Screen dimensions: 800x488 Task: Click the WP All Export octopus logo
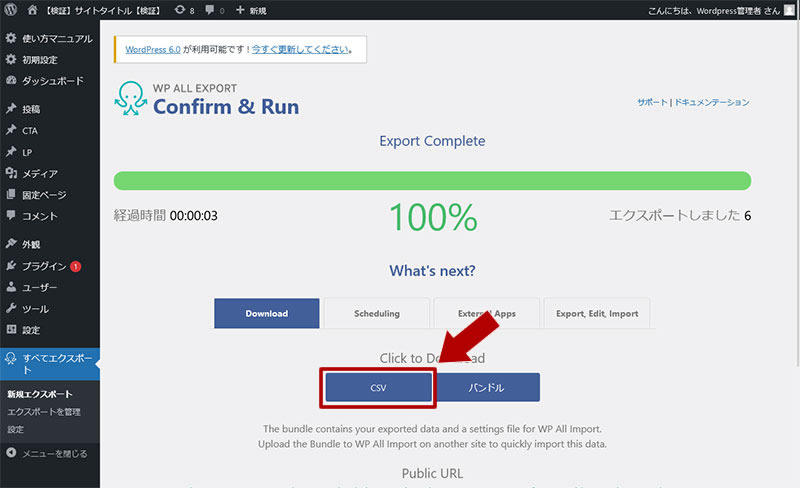coord(131,98)
